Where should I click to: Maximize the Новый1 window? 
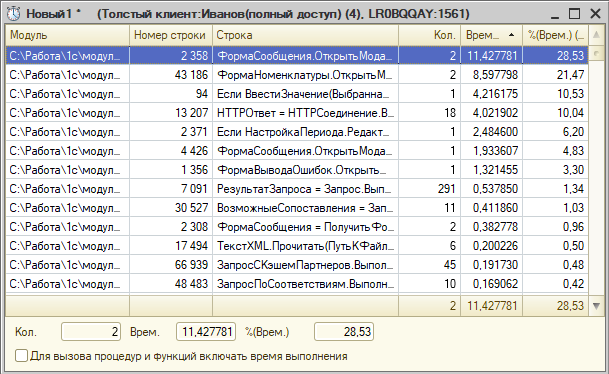click(574, 14)
